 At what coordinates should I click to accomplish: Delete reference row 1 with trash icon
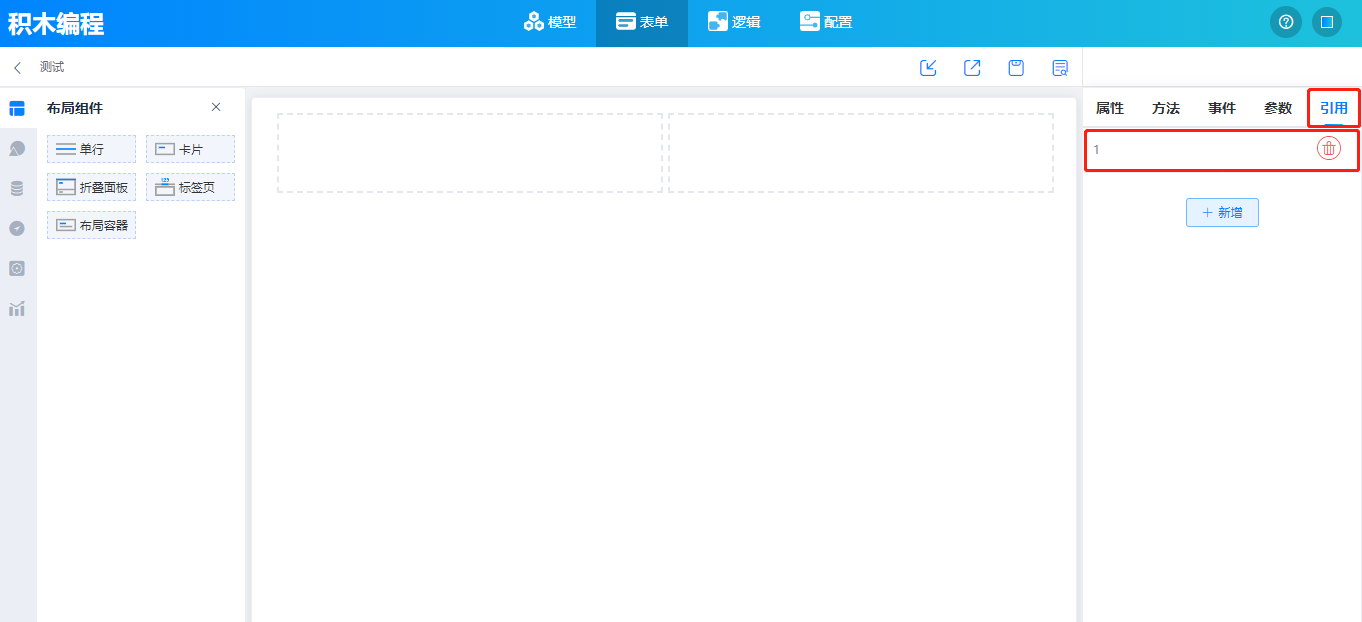pyautogui.click(x=1328, y=149)
